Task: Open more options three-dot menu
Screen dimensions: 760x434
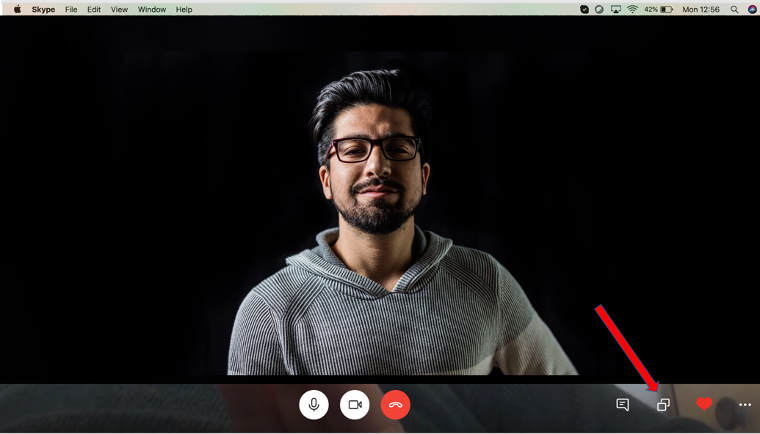Action: point(745,404)
